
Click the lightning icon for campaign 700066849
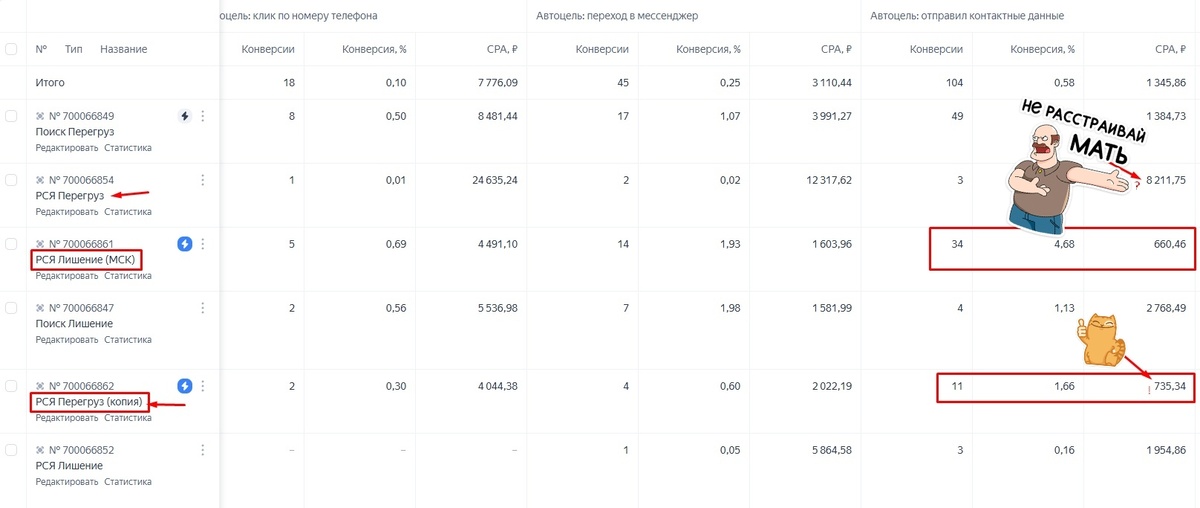(184, 116)
